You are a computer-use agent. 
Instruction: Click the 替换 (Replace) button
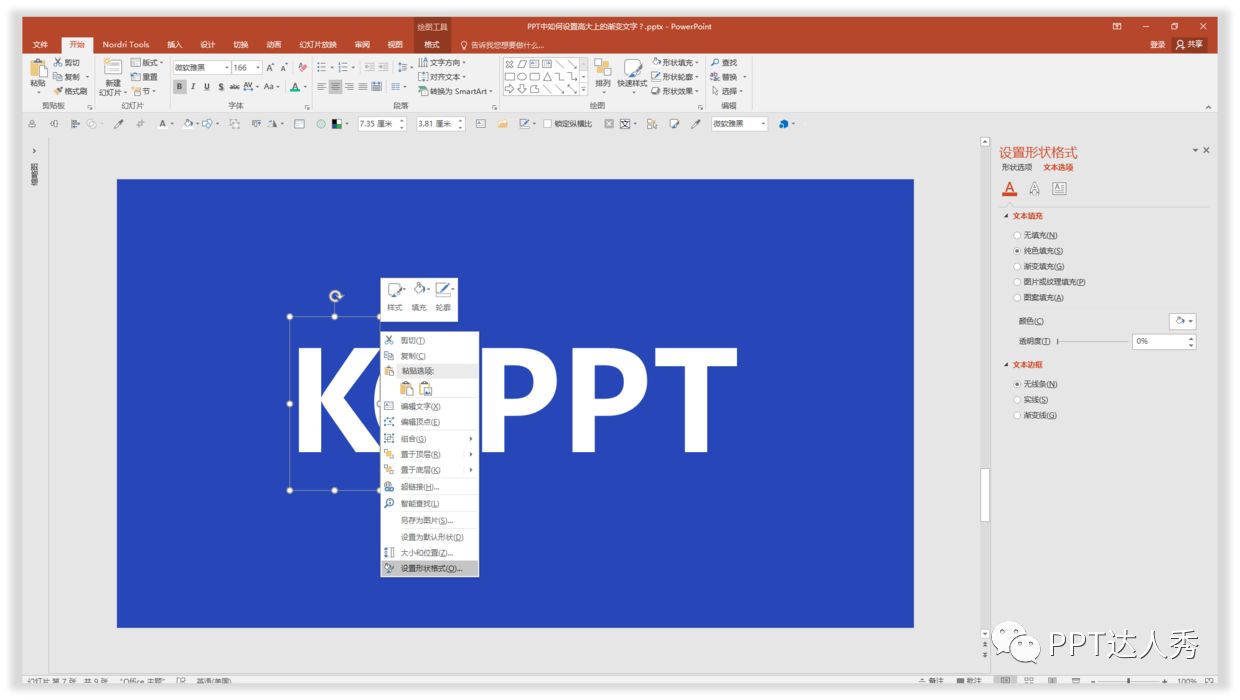pyautogui.click(x=728, y=77)
